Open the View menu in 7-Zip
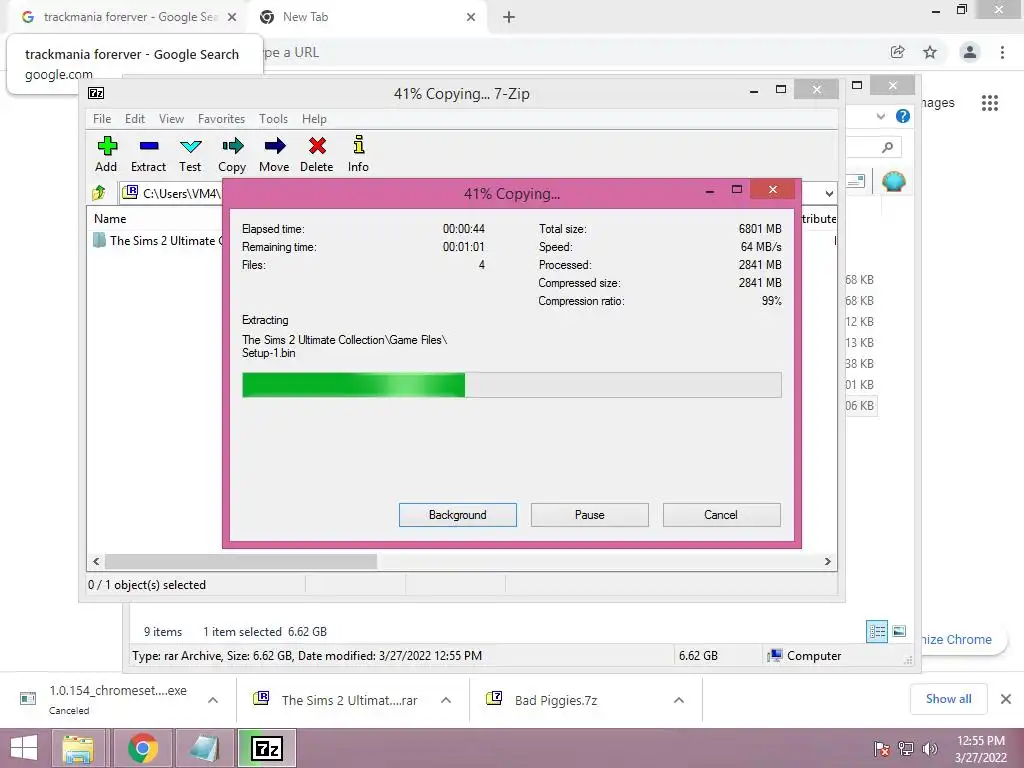This screenshot has height=768, width=1024. (x=171, y=119)
